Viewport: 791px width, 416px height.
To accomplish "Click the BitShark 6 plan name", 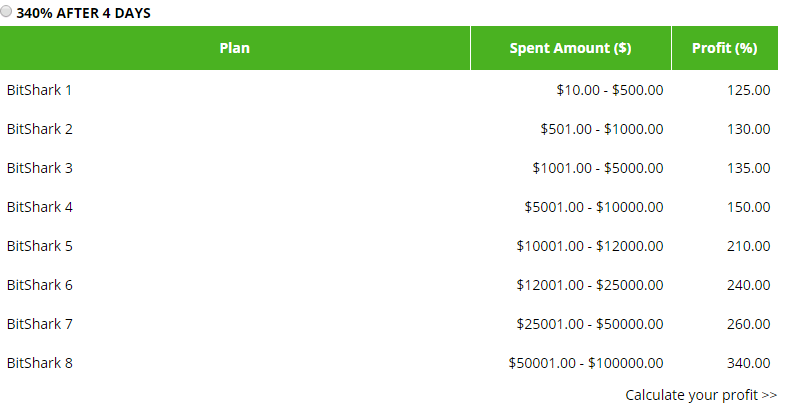I will [x=40, y=285].
